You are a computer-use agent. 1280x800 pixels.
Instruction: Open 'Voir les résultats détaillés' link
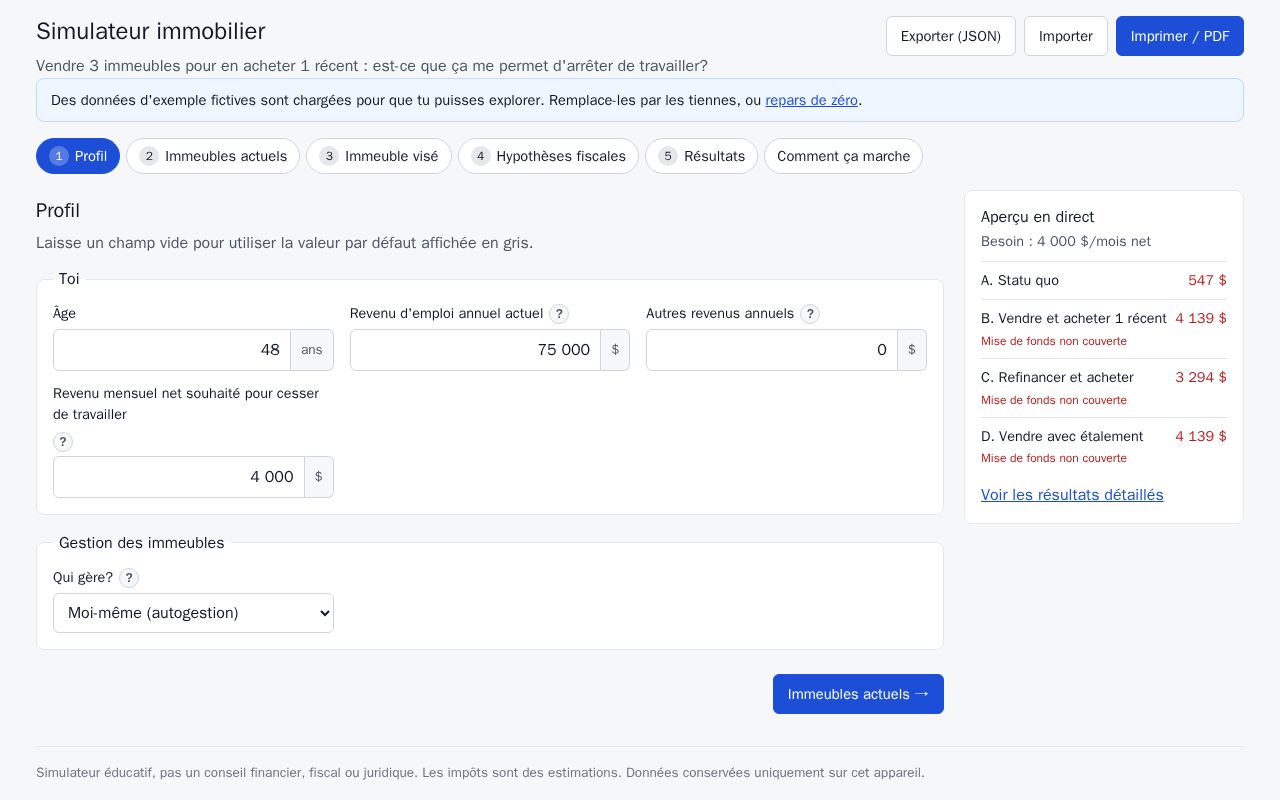point(1072,495)
